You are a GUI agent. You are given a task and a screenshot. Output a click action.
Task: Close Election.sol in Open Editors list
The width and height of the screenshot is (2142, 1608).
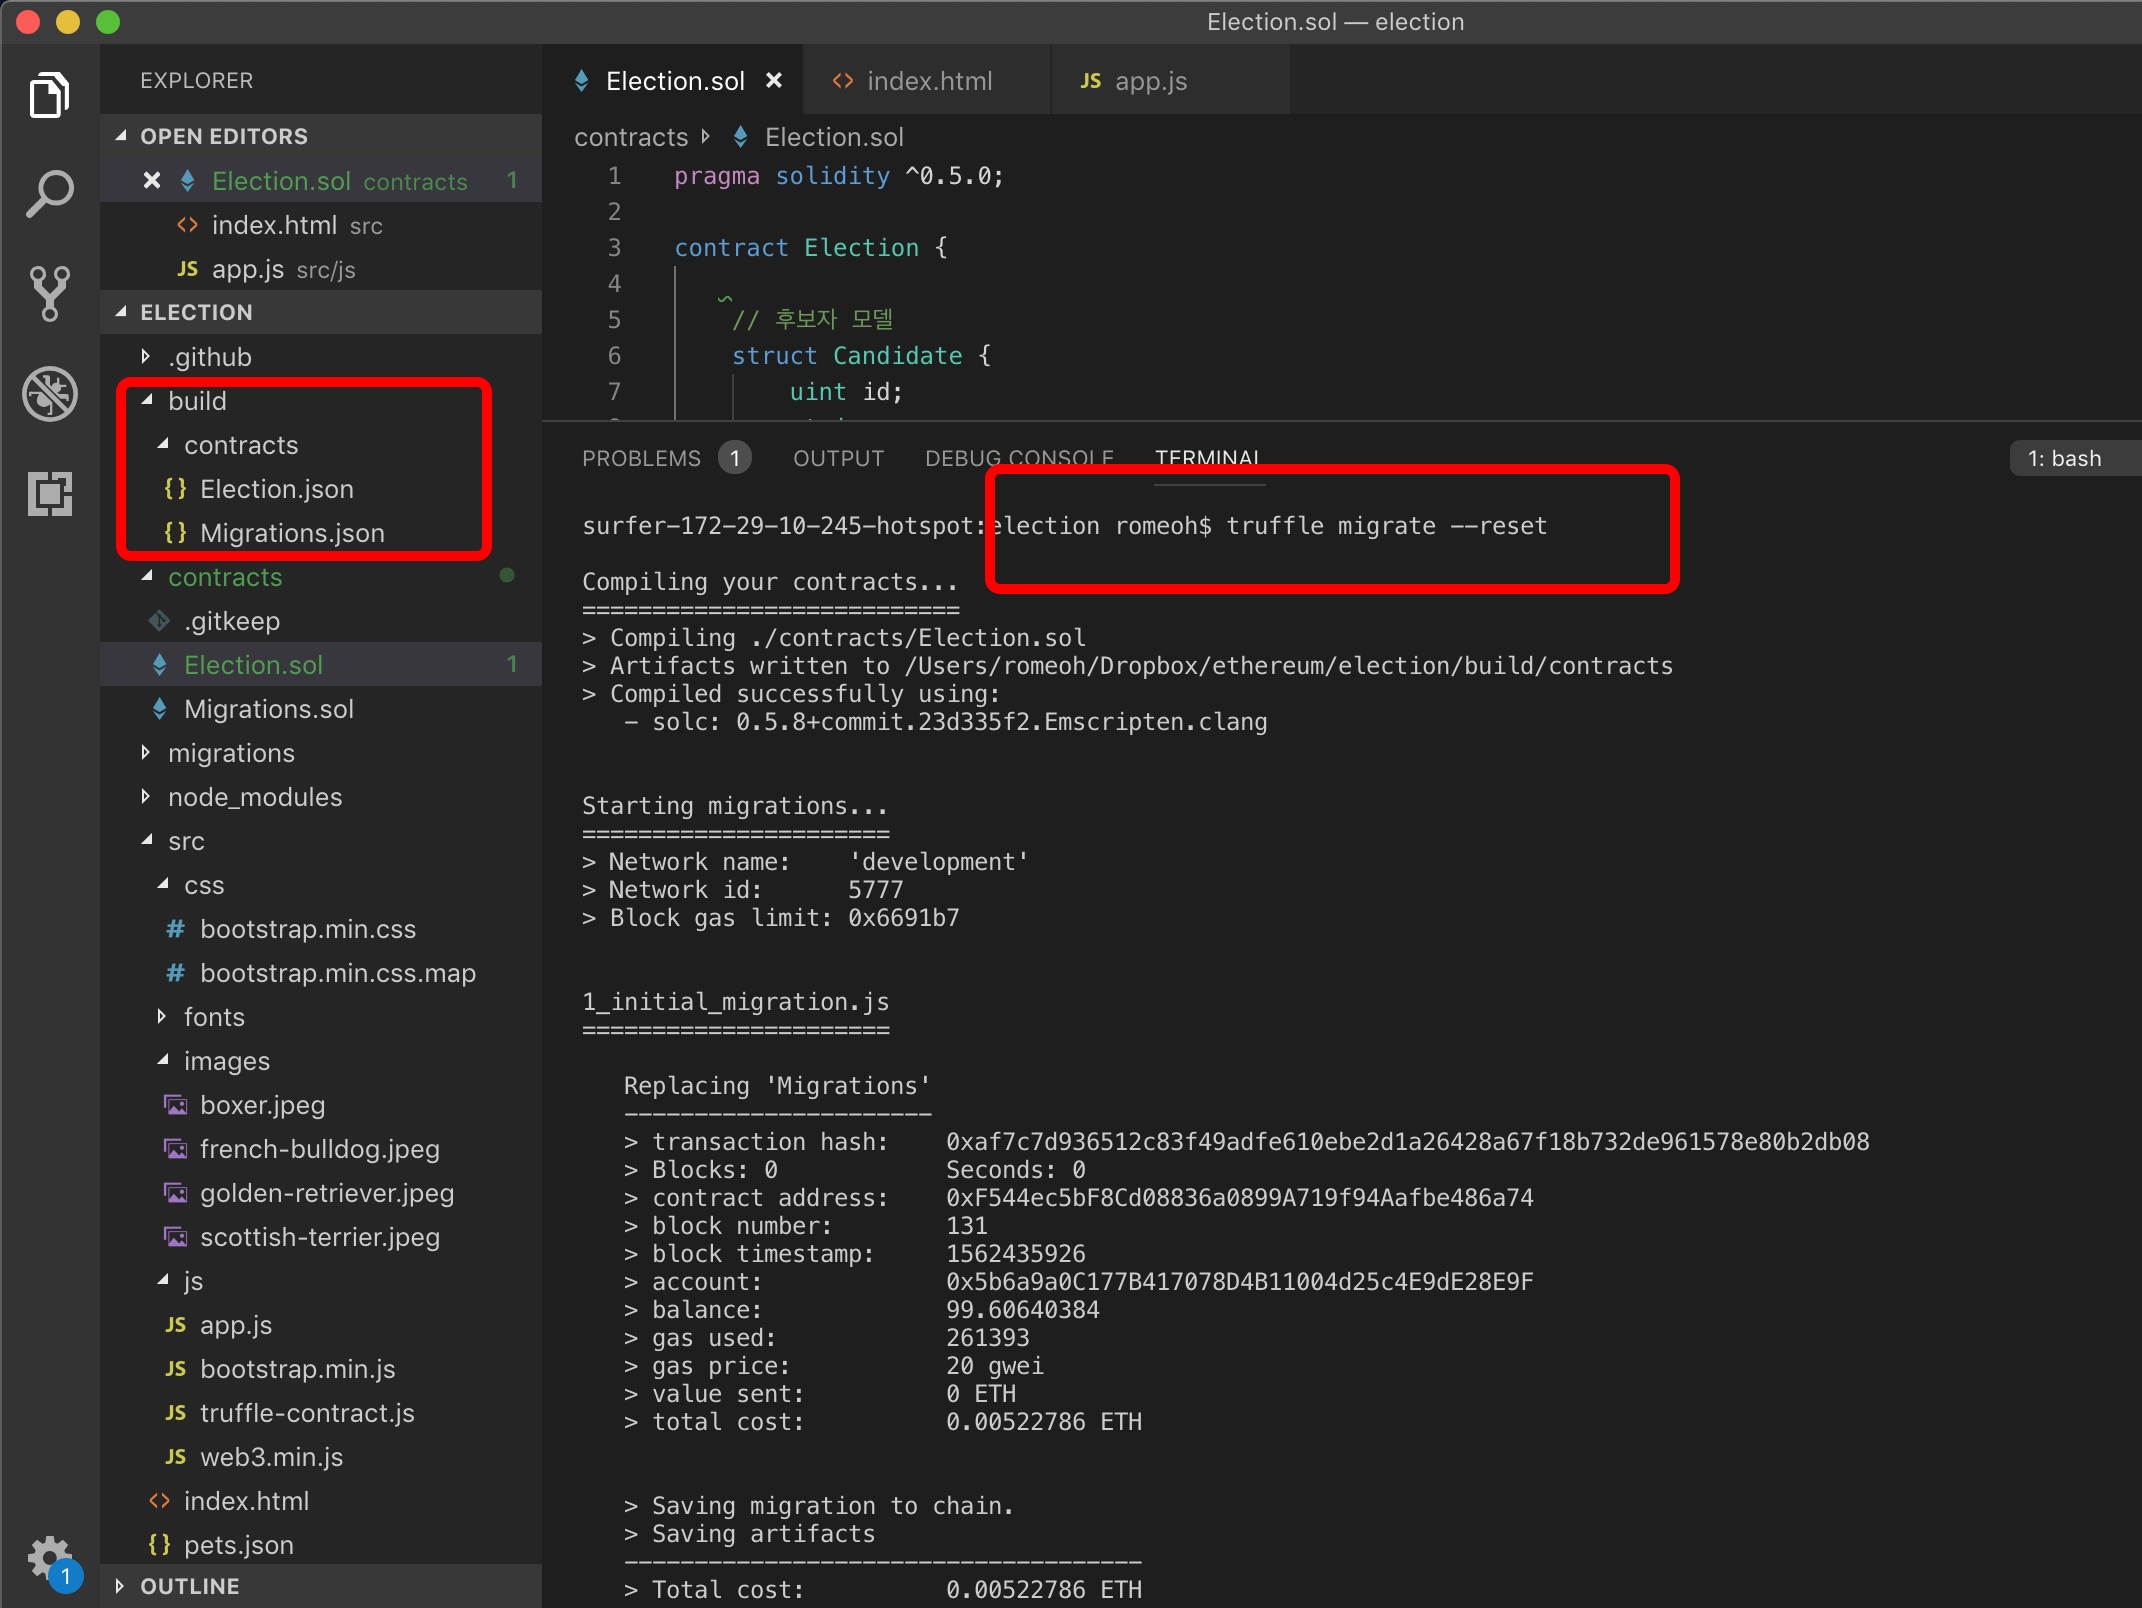[152, 181]
